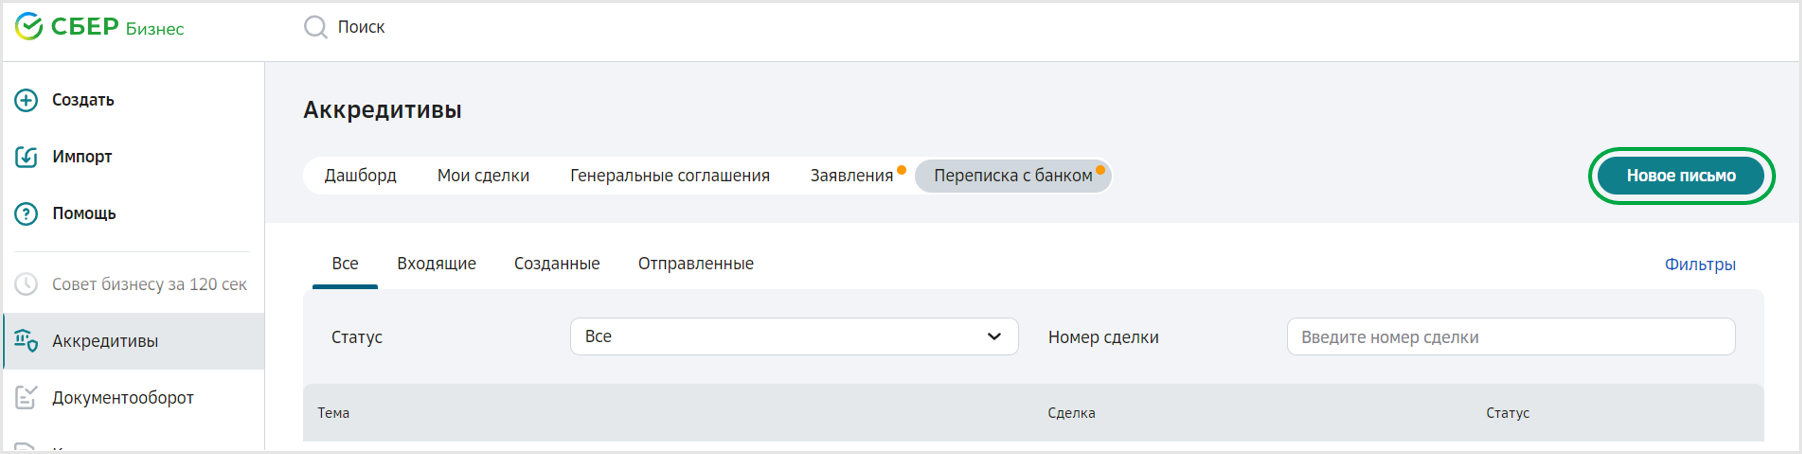Screen dimensions: 1802x454
Task: Switch to Отправленные messages tab
Action: coord(695,264)
